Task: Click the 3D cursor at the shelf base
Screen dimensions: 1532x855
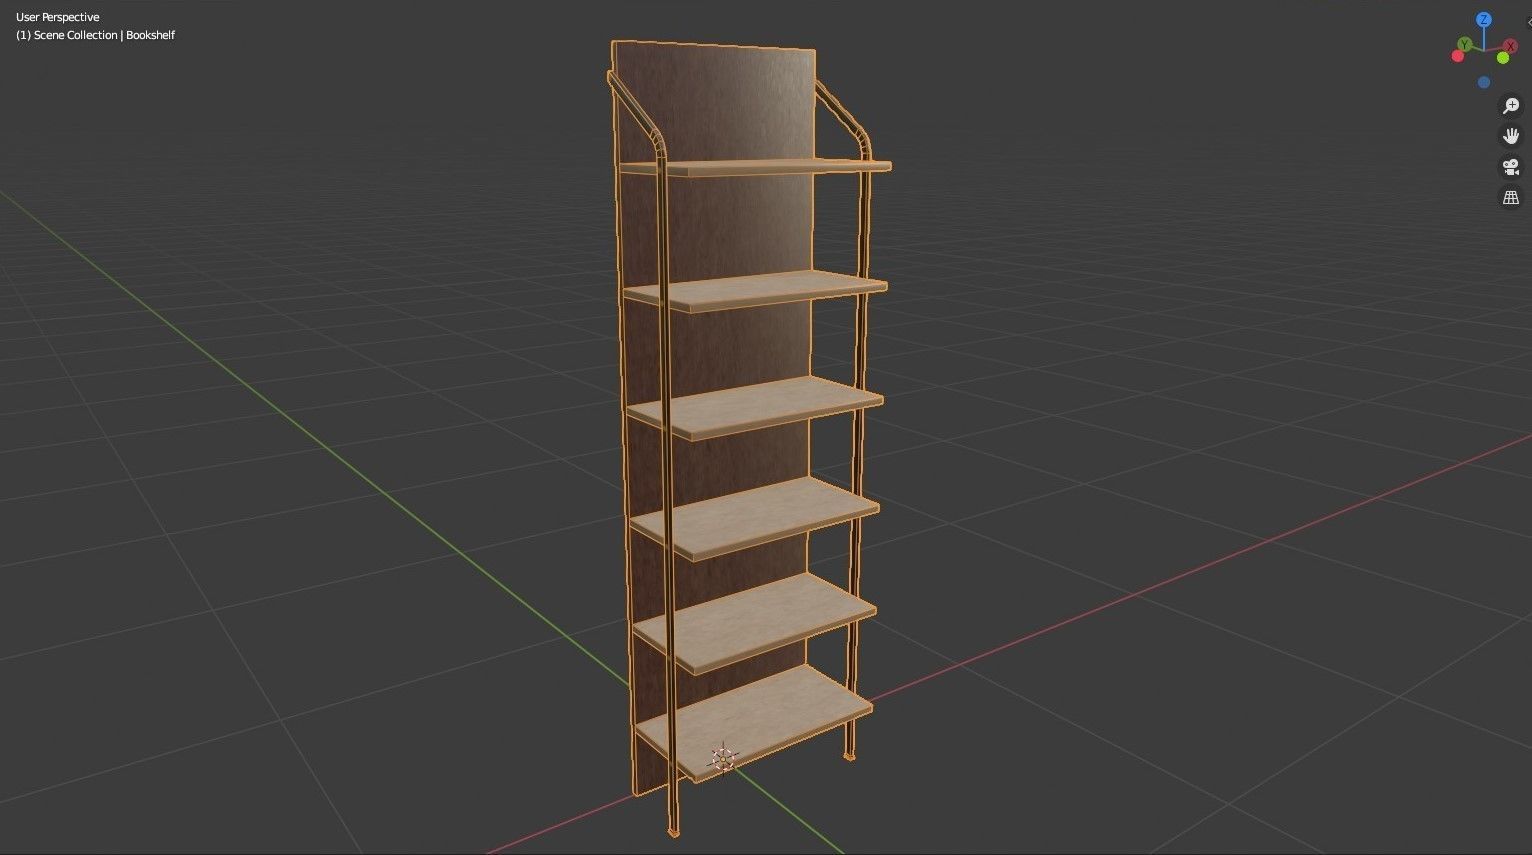Action: click(x=721, y=760)
